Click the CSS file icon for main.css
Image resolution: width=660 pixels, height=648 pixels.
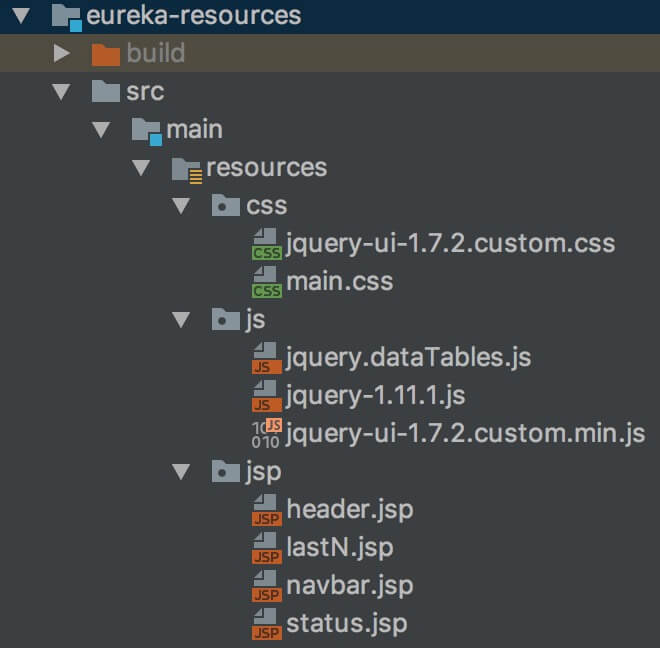(266, 282)
